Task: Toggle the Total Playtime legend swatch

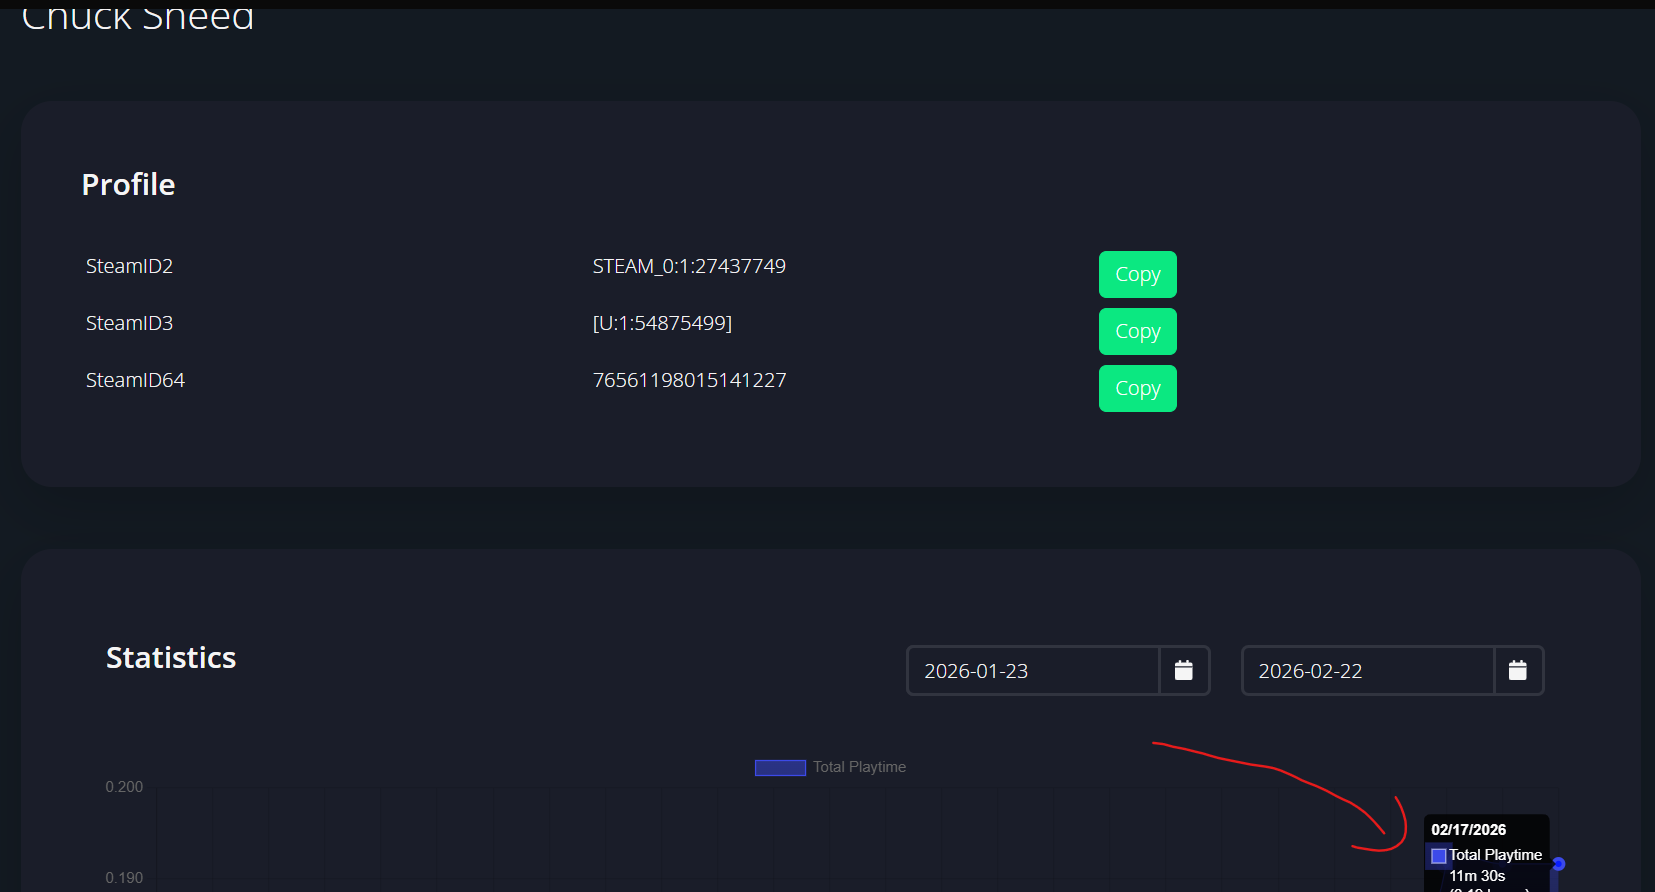Action: point(780,767)
